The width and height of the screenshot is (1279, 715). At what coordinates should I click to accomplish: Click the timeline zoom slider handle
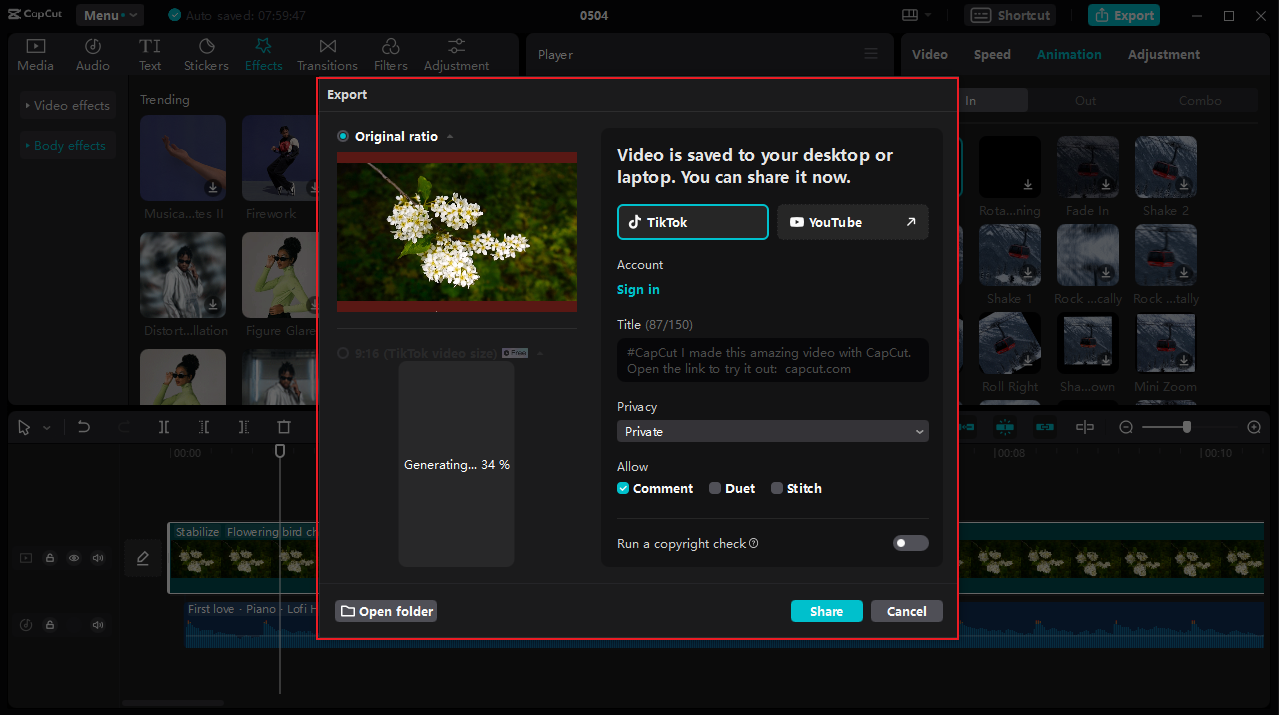(x=1186, y=427)
